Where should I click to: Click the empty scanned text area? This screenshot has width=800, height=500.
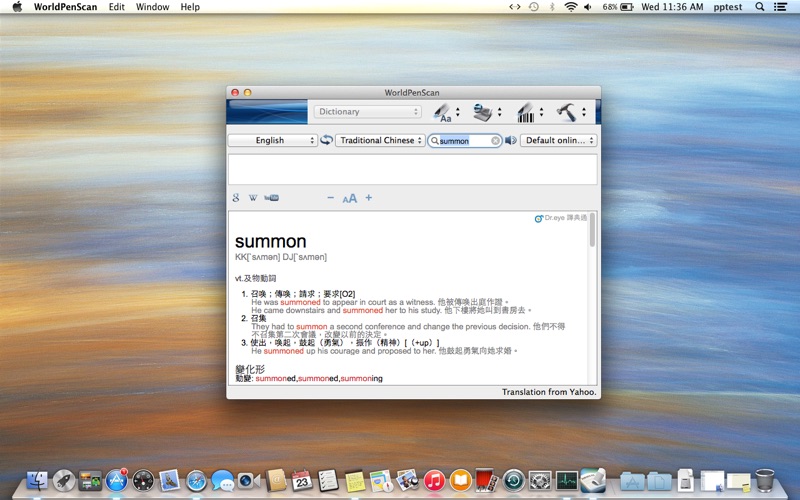pyautogui.click(x=412, y=169)
